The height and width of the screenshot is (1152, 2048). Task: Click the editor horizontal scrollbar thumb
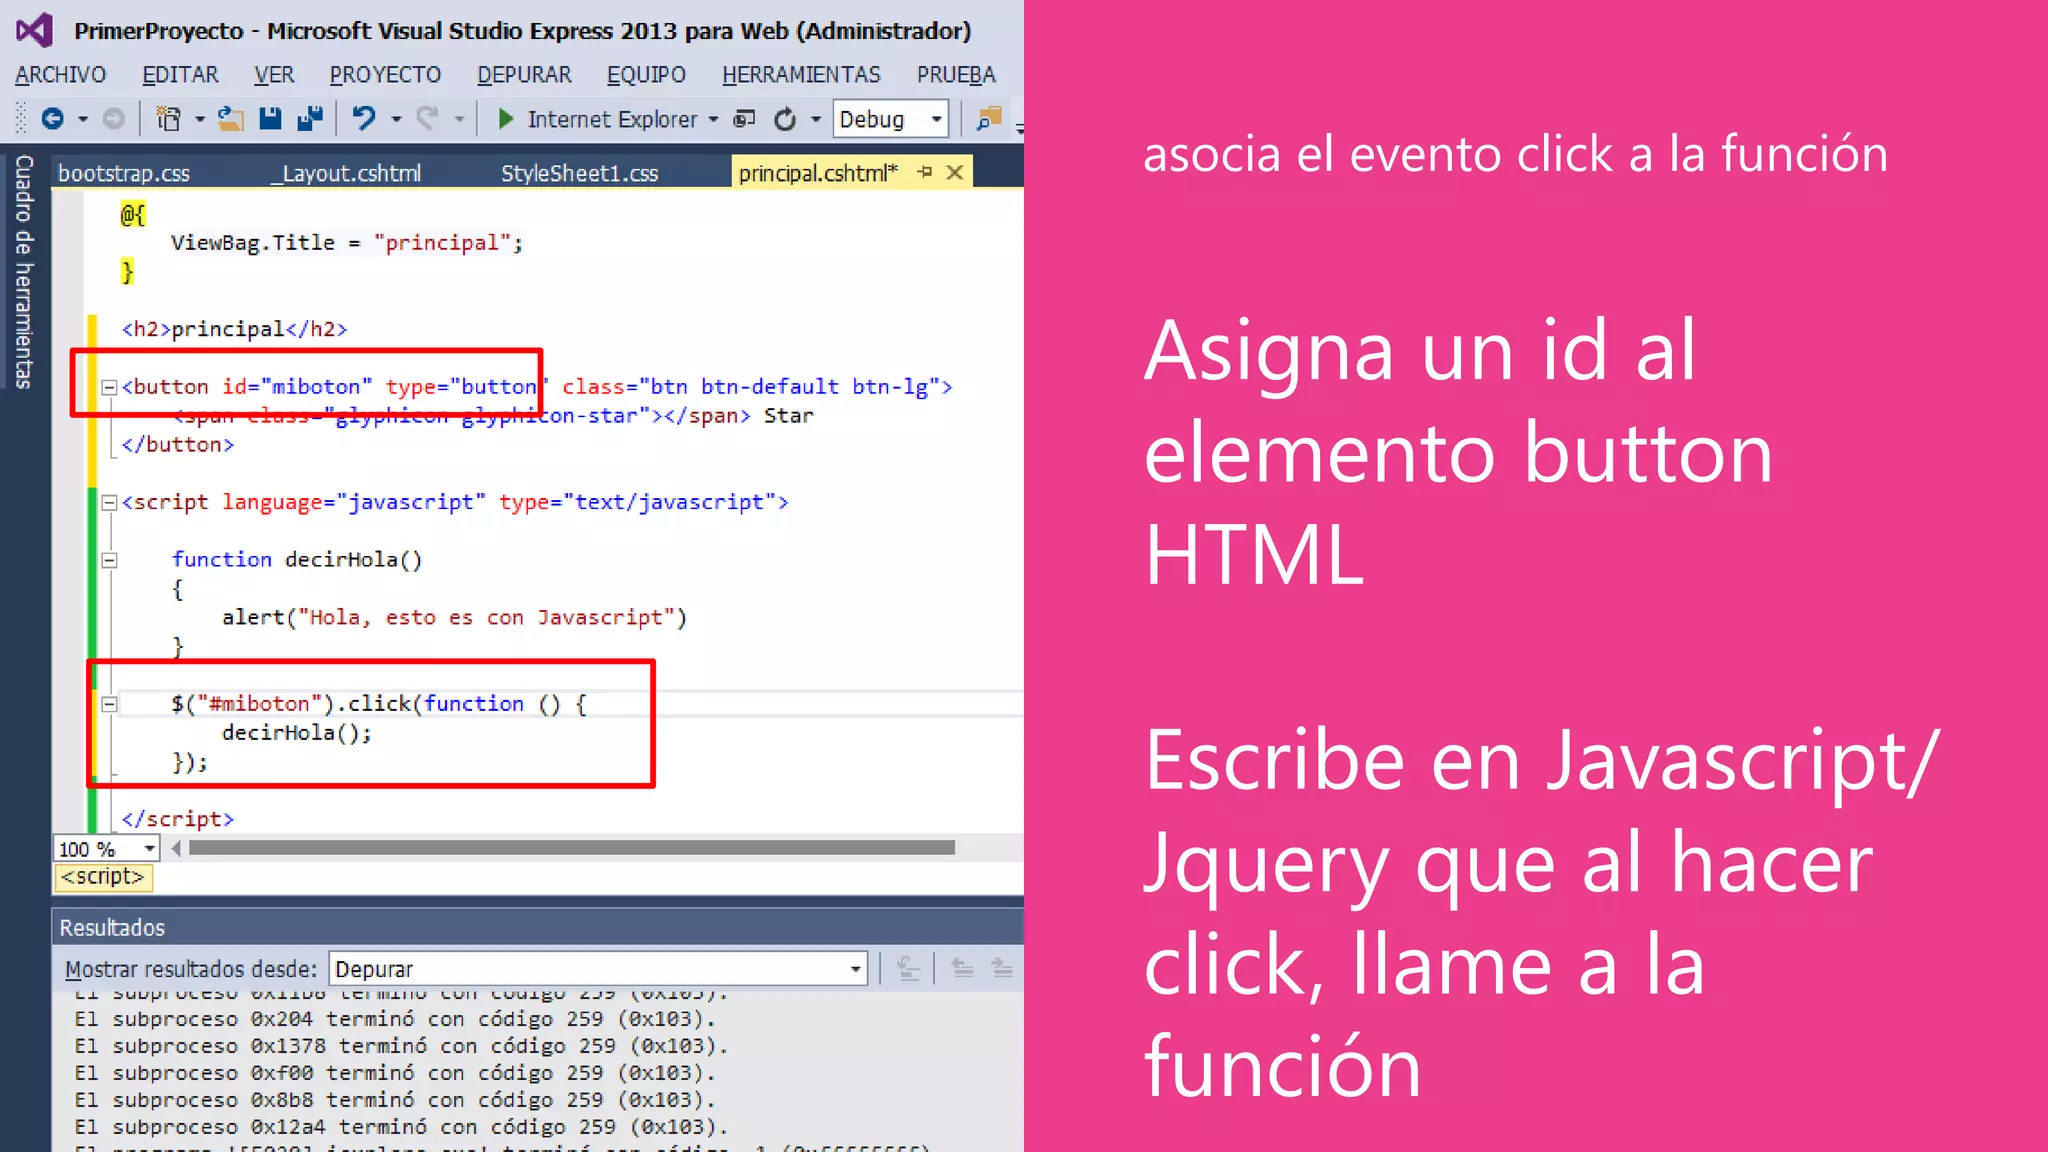click(x=572, y=848)
